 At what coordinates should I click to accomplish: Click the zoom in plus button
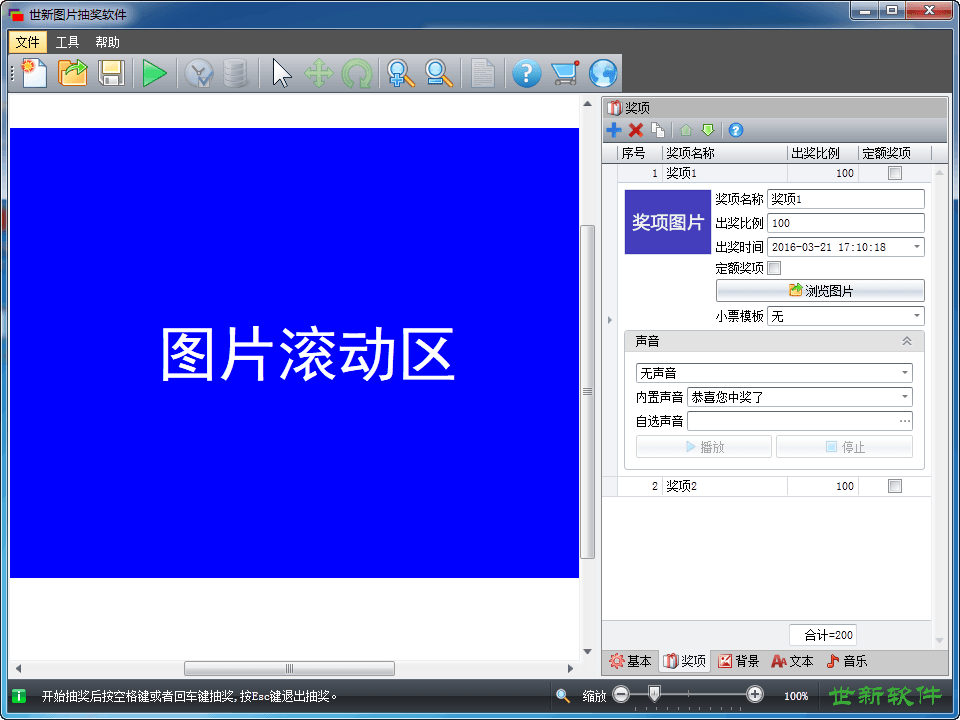755,695
